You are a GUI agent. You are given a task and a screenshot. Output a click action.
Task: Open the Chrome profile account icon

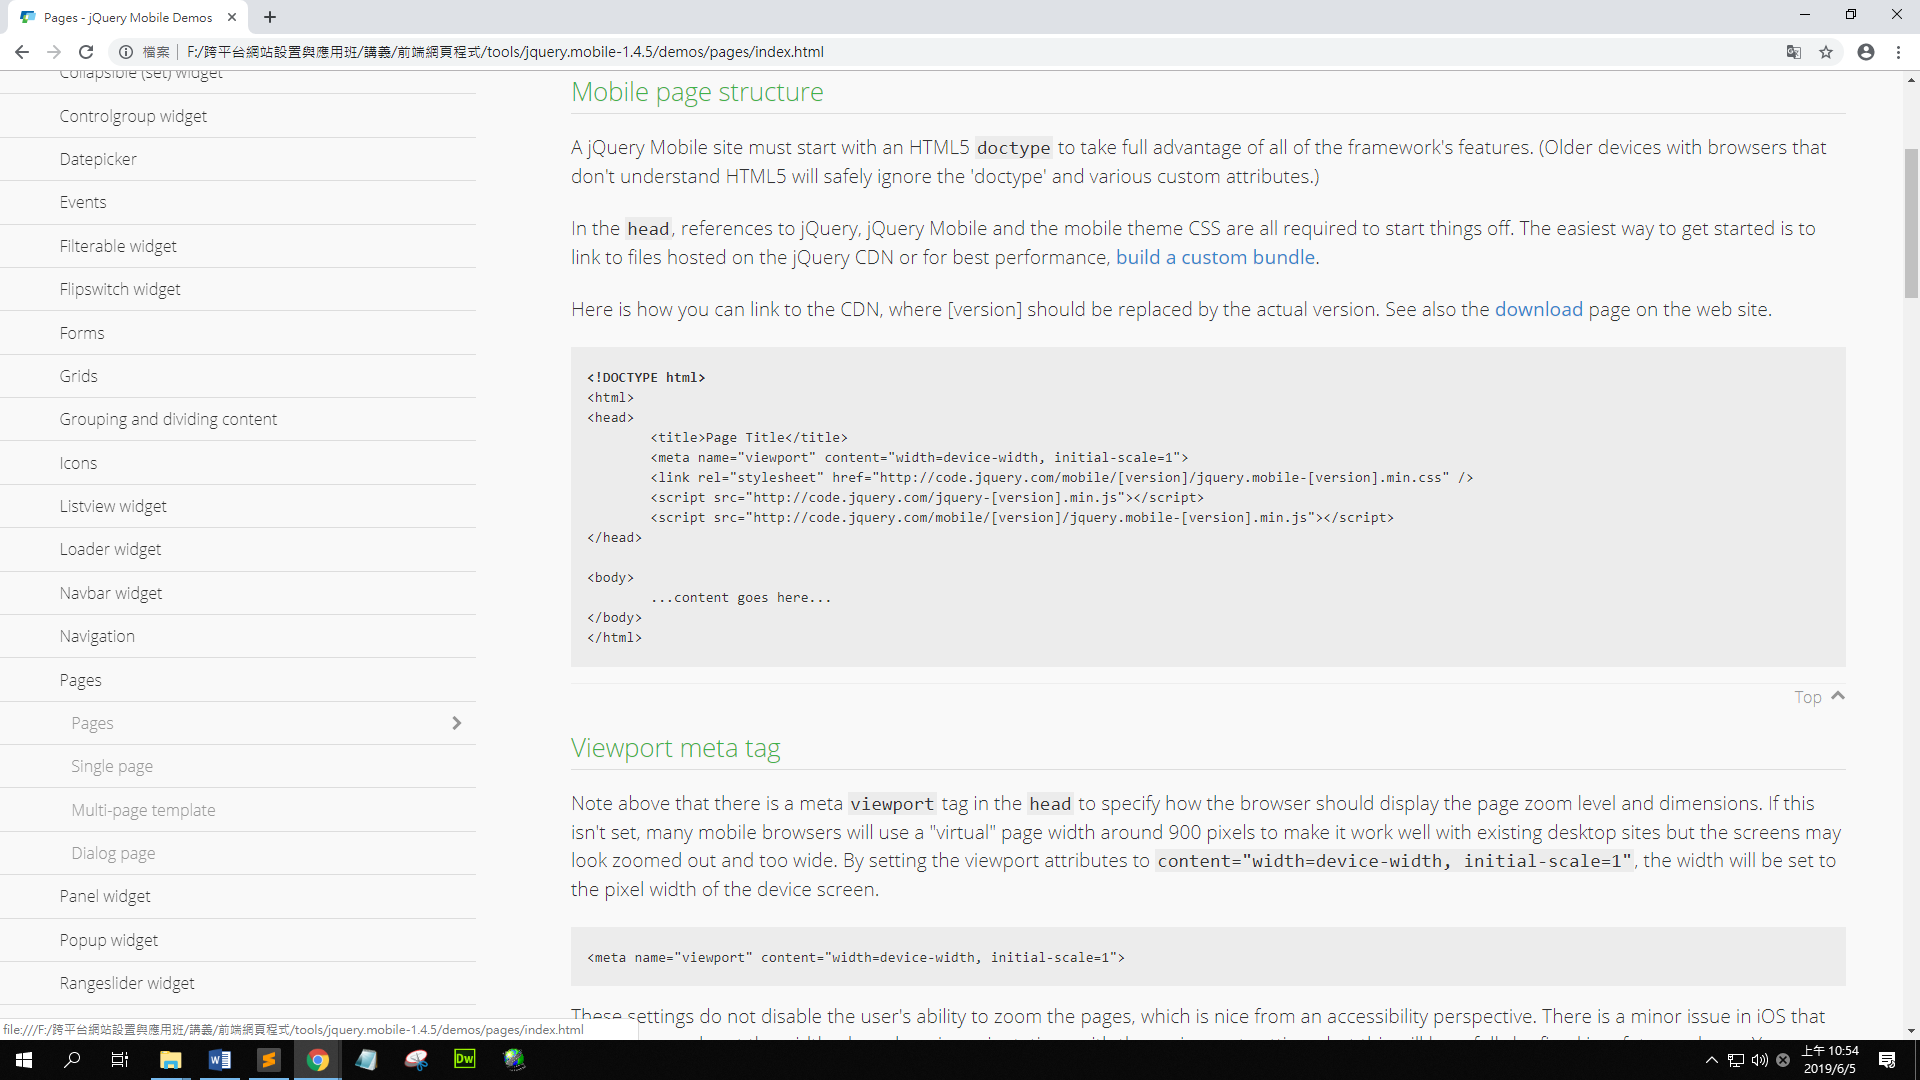[1865, 52]
